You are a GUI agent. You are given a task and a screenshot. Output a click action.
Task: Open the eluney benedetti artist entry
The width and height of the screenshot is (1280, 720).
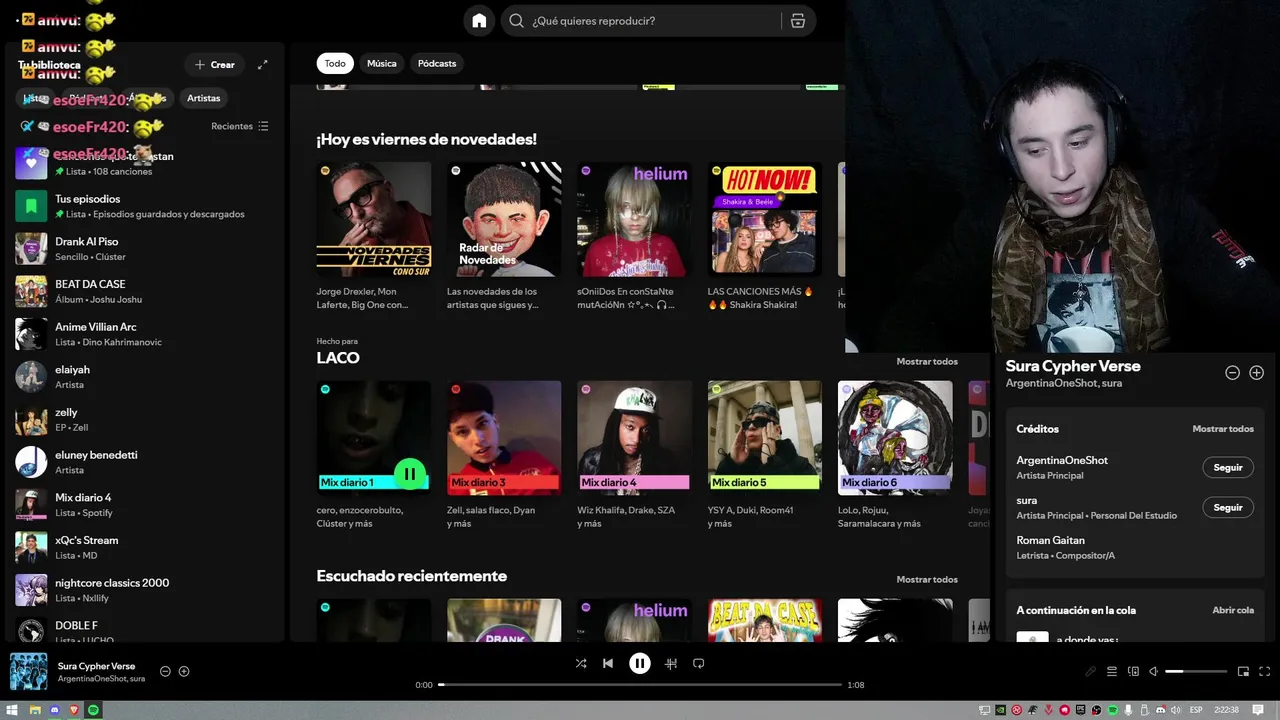coord(147,462)
